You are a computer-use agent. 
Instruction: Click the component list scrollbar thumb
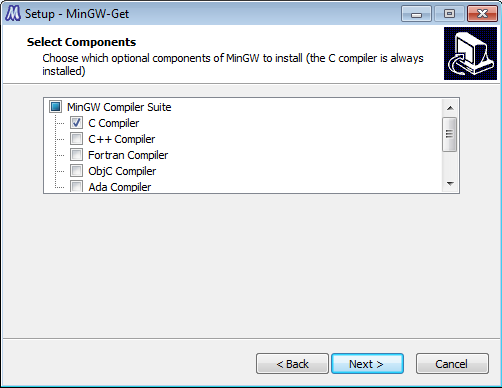pyautogui.click(x=450, y=134)
